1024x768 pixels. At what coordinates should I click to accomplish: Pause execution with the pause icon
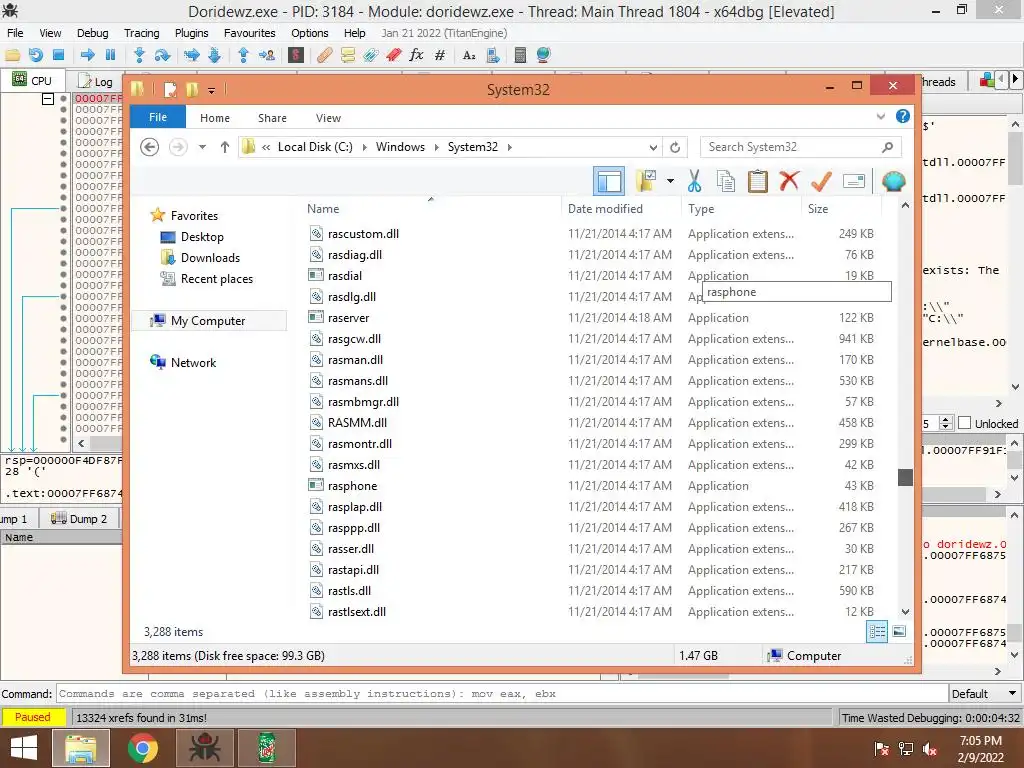(x=110, y=55)
